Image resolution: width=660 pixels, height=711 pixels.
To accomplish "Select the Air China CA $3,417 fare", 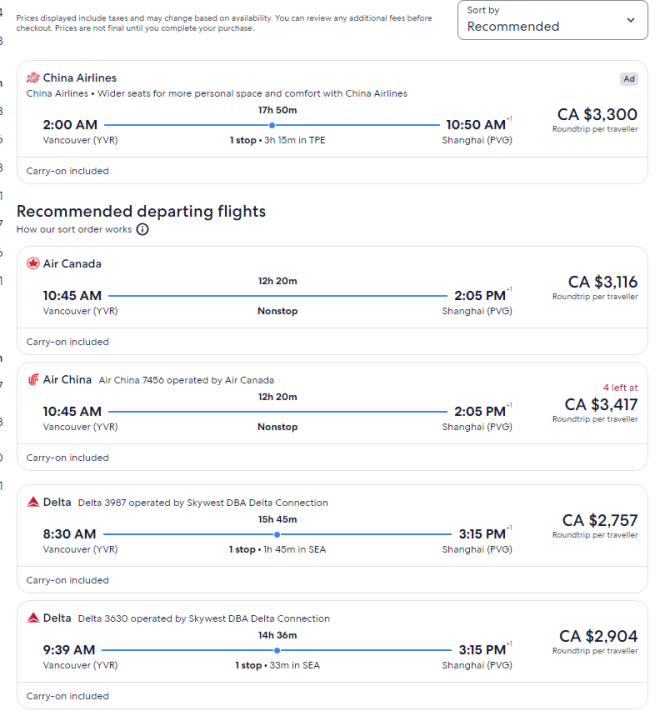I will pyautogui.click(x=600, y=405).
